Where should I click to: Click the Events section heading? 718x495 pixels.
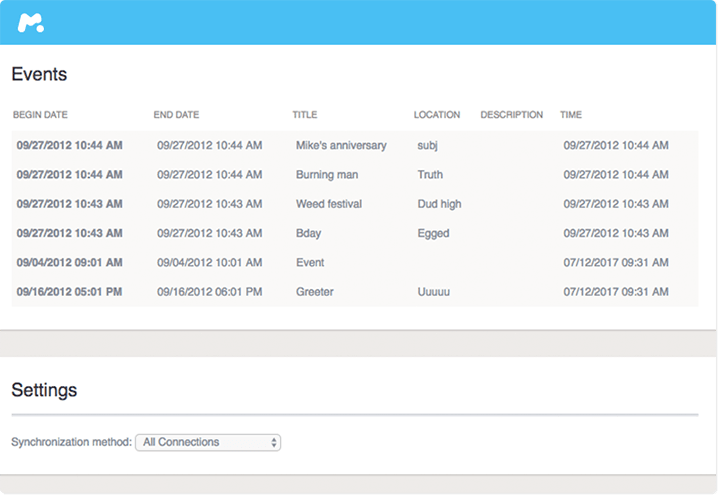pos(39,74)
